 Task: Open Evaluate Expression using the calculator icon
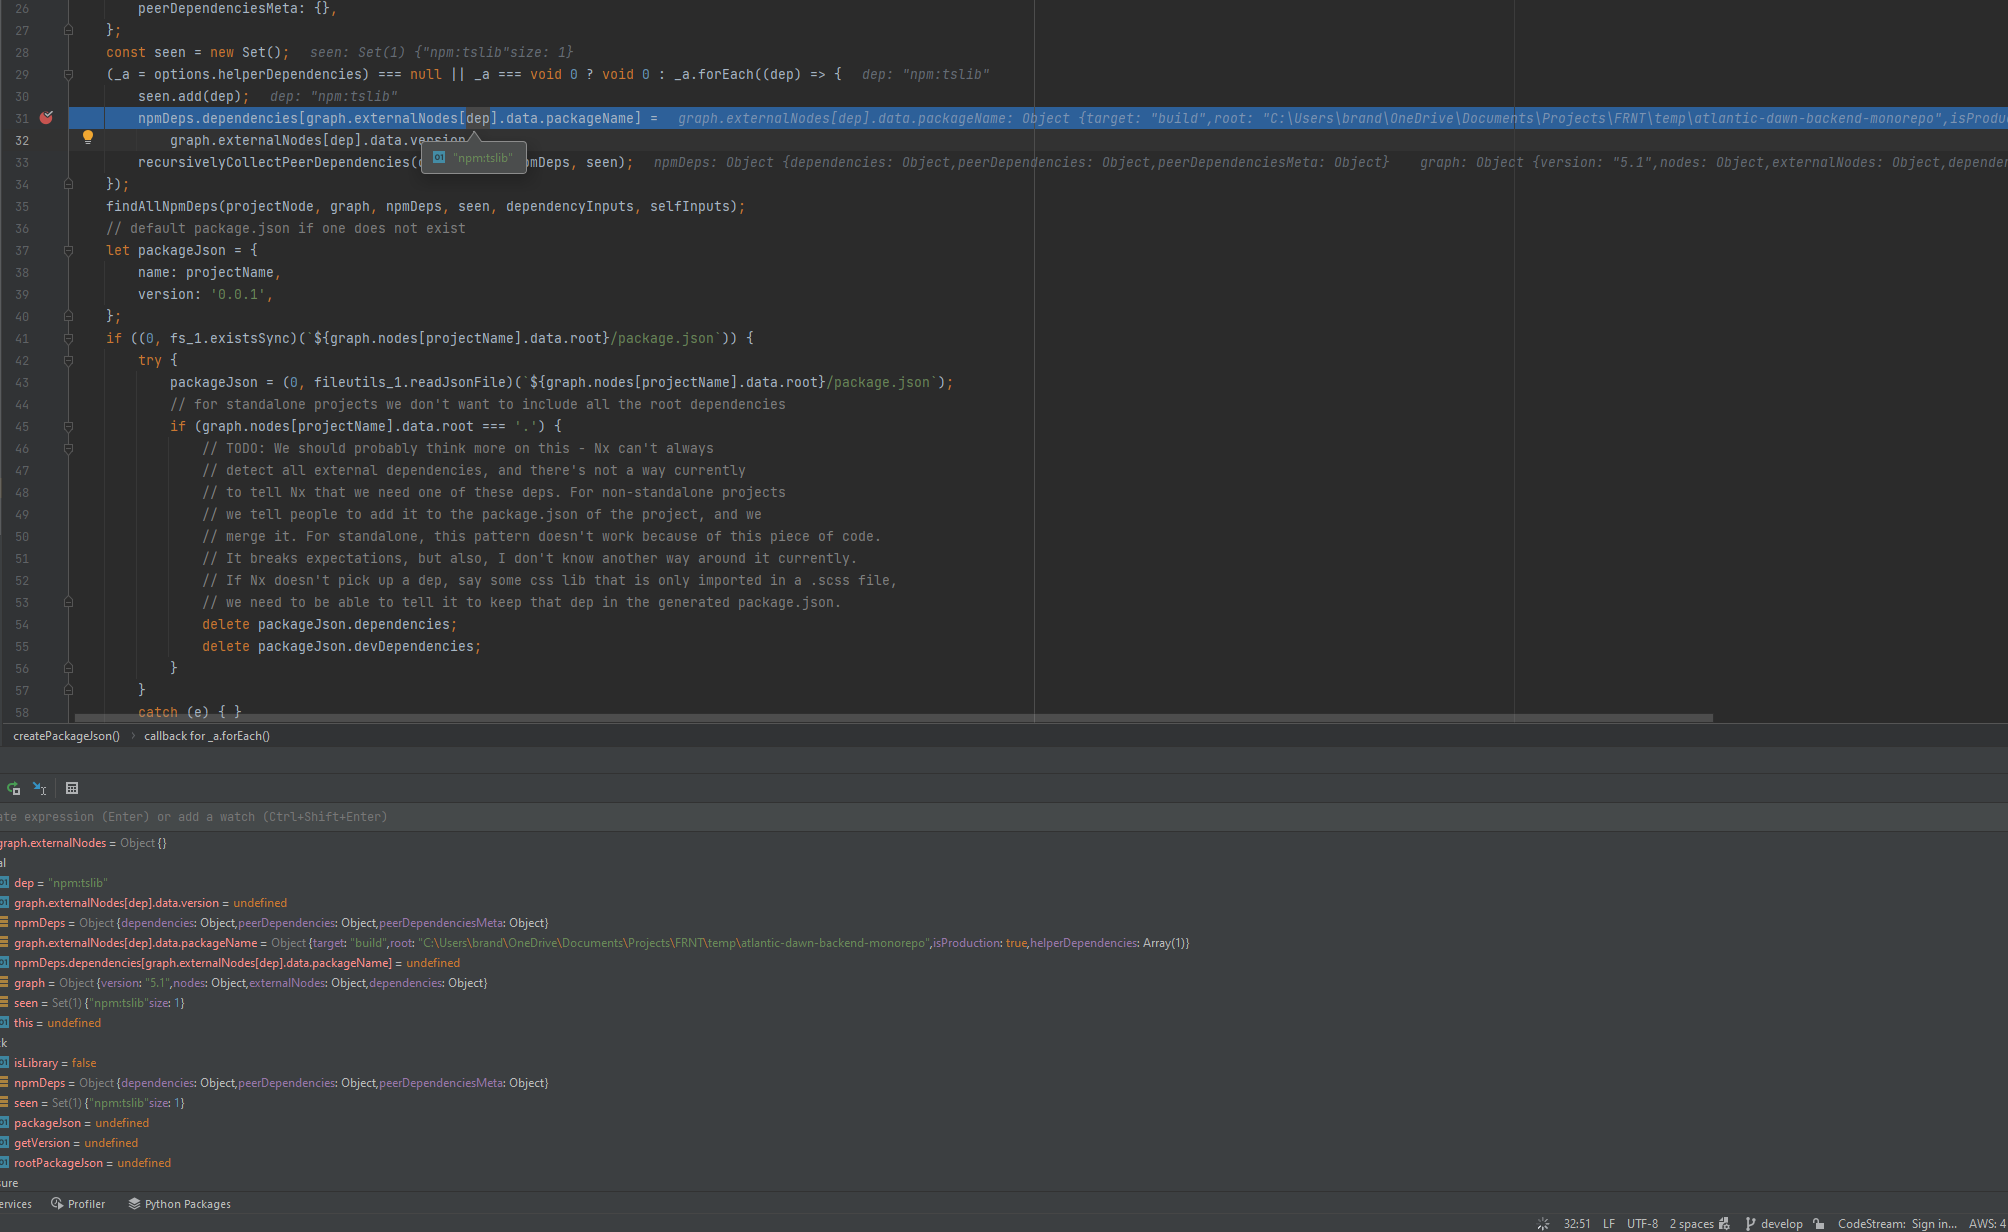72,788
